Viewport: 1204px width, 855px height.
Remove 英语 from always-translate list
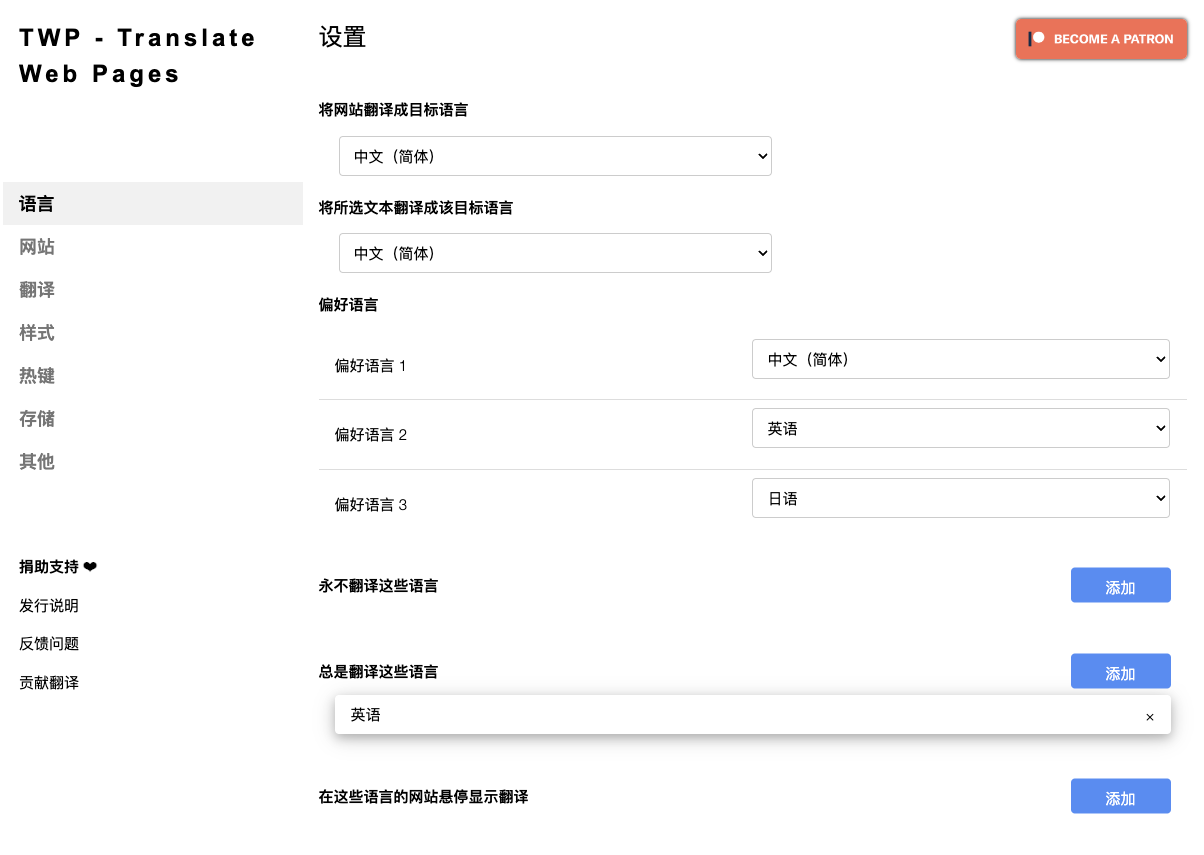(1149, 717)
